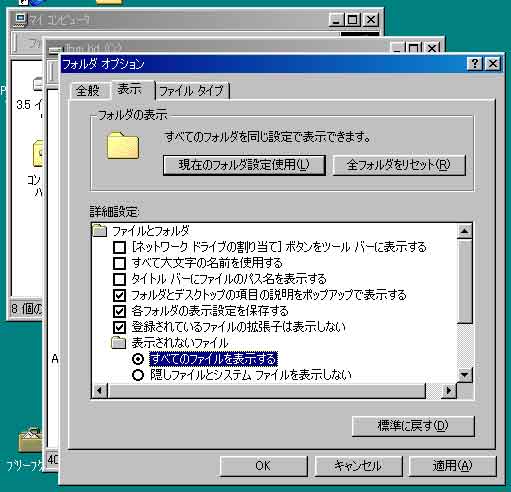This screenshot has height=492, width=511.
Task: Click 標準に戻す button
Action: pyautogui.click(x=413, y=426)
